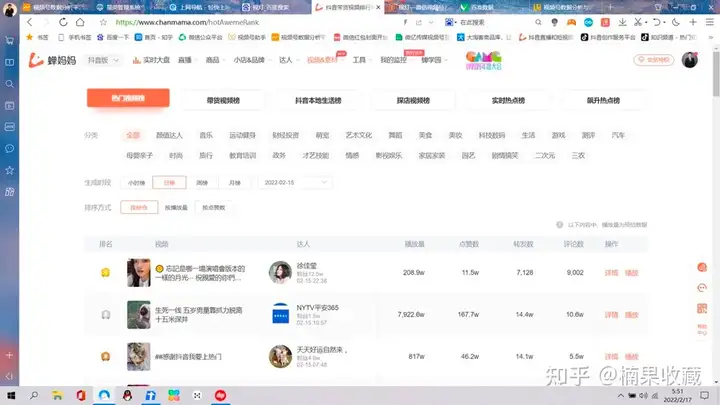Filter by 二次元 category

click(545, 156)
